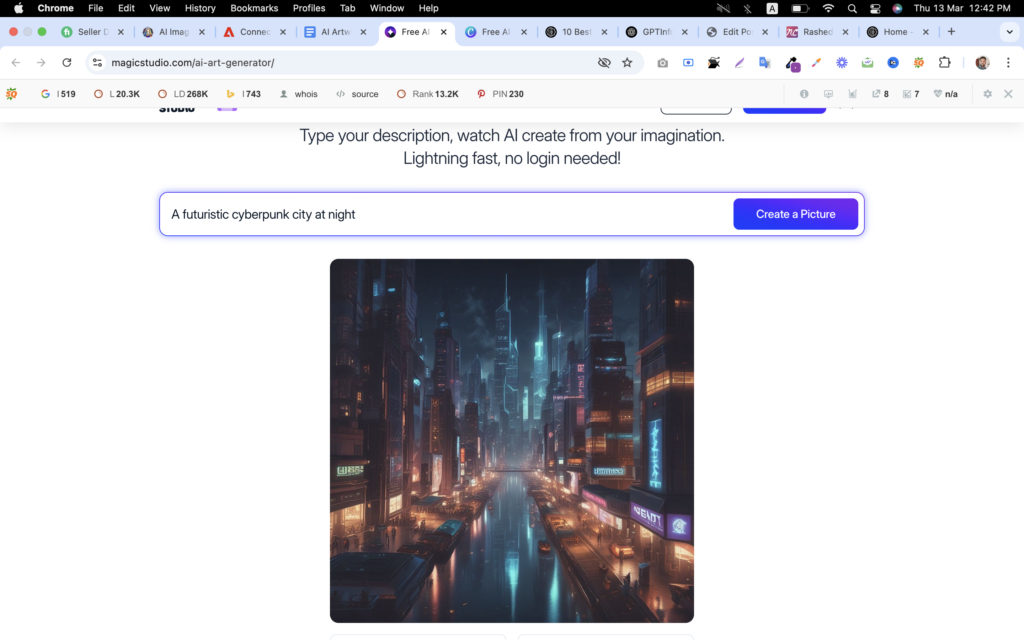This screenshot has height=640, width=1024.
Task: Open SEOquake settings gear
Action: (x=987, y=94)
